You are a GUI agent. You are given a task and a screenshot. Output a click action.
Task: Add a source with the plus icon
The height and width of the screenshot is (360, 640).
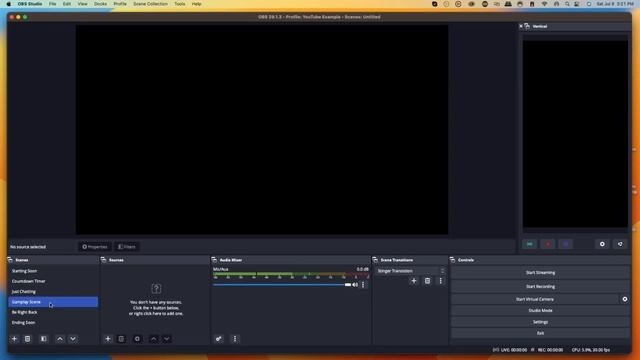108,339
